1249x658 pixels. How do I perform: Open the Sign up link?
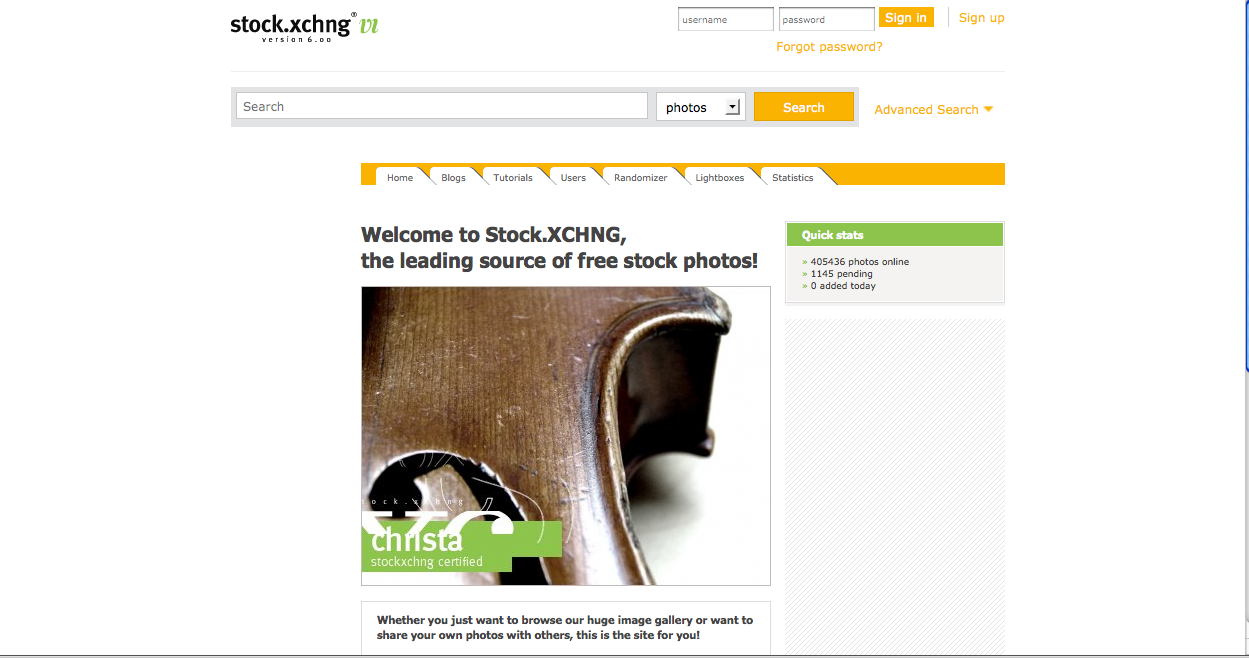[981, 17]
